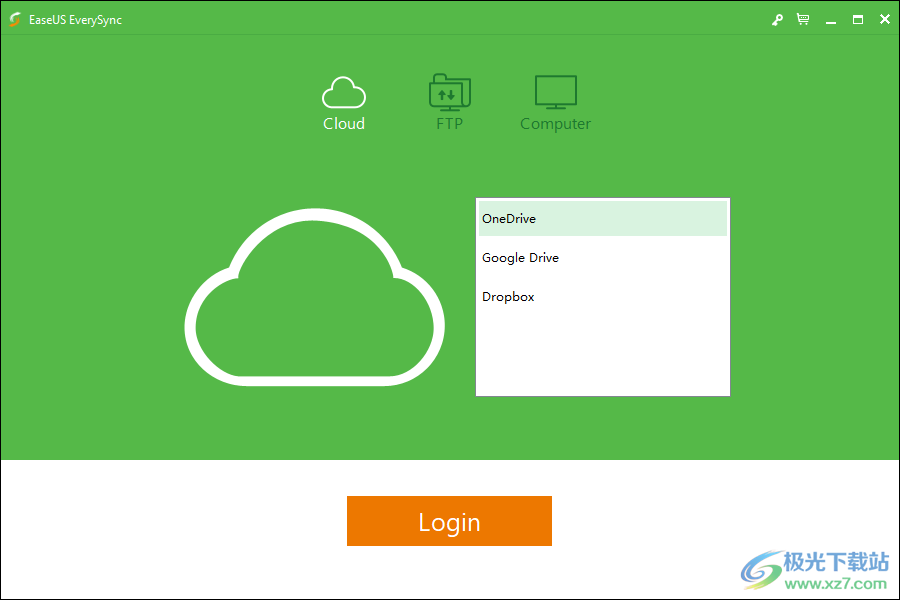Click the large white cloud illustration
The width and height of the screenshot is (900, 600).
click(x=314, y=298)
